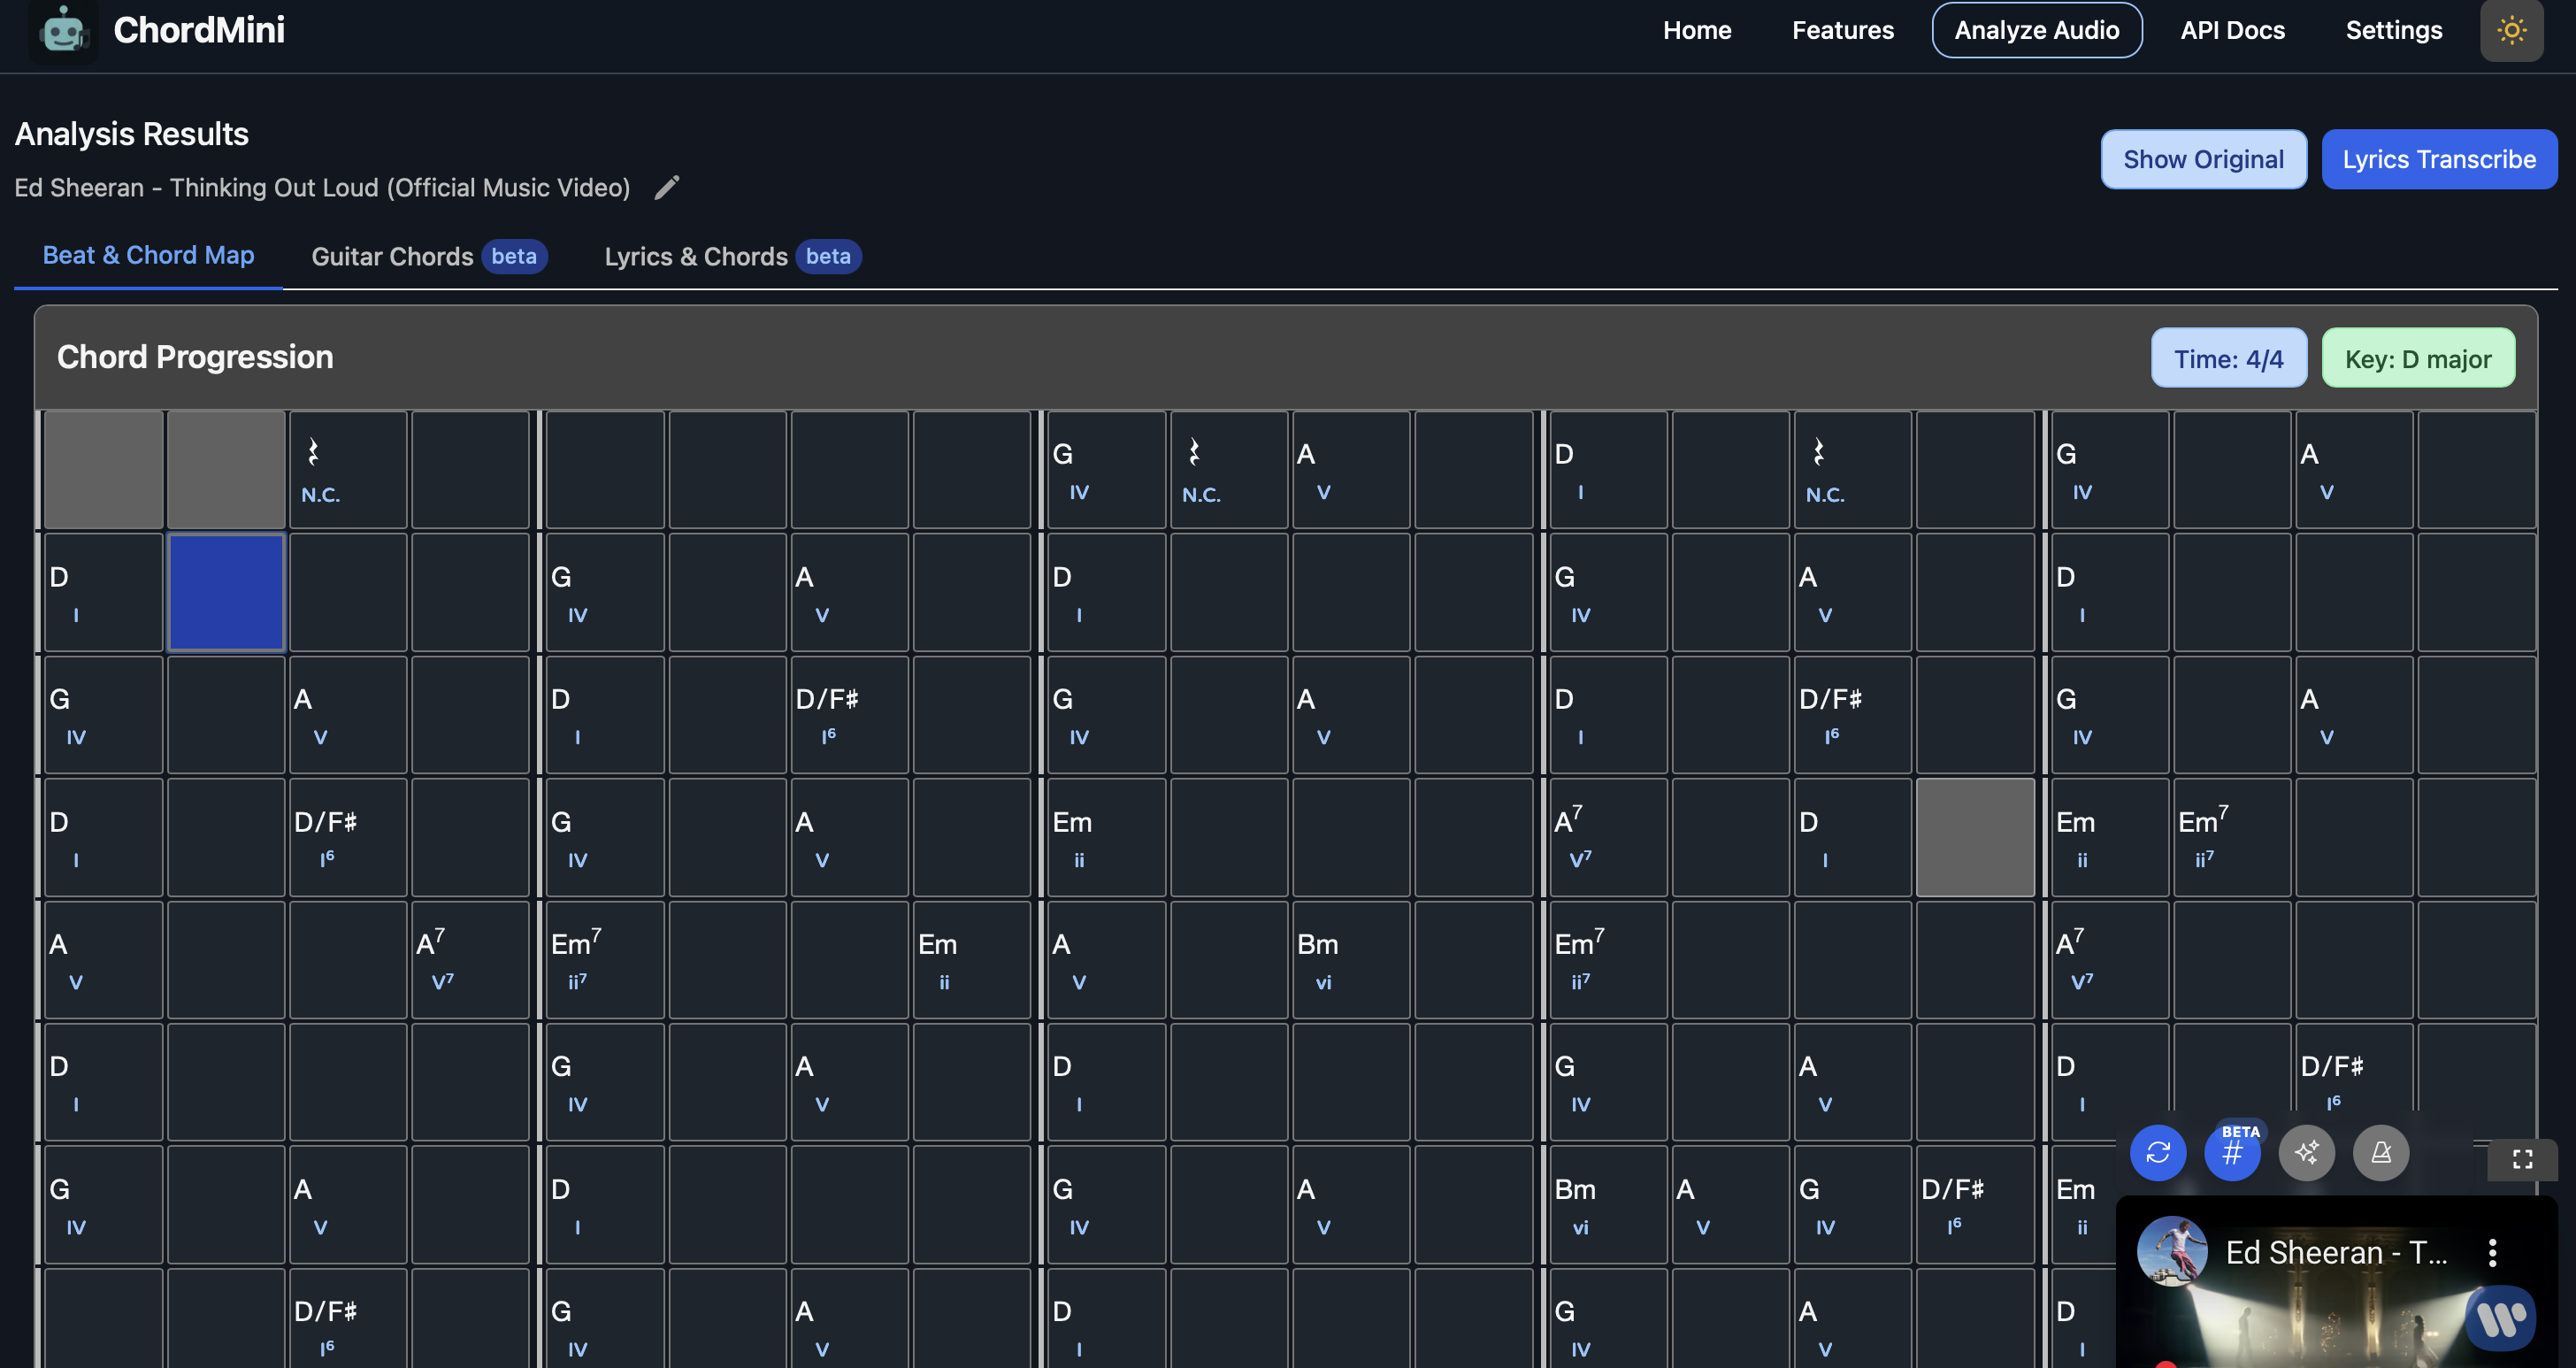
Task: Toggle the roman numeral BETA button
Action: pyautogui.click(x=2232, y=1153)
